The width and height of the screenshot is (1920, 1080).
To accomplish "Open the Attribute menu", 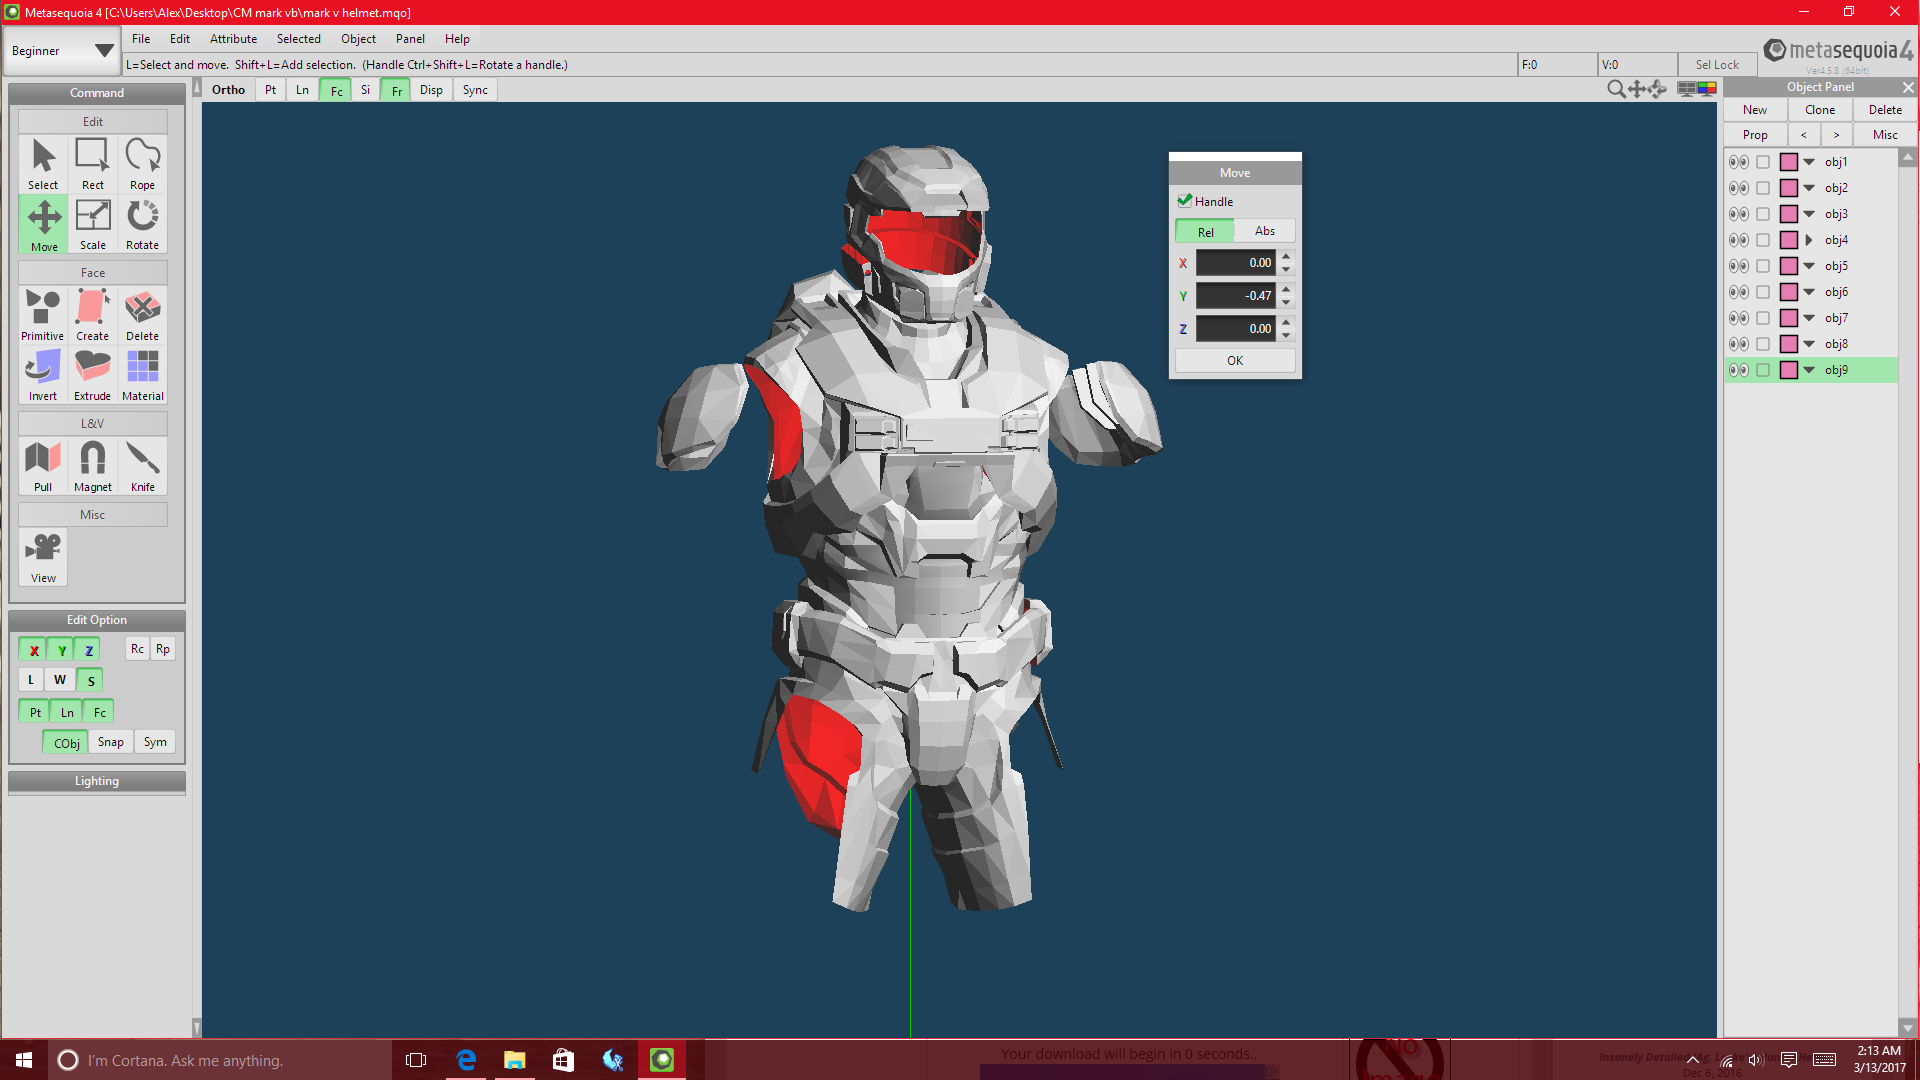I will pos(233,39).
